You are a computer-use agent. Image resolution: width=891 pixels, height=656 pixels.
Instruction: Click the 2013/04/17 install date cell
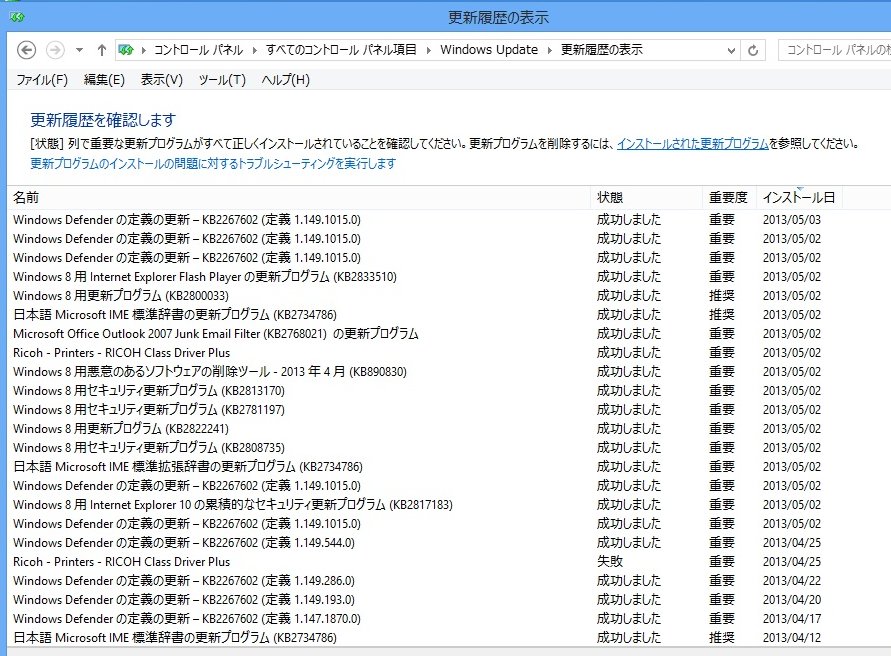click(792, 618)
